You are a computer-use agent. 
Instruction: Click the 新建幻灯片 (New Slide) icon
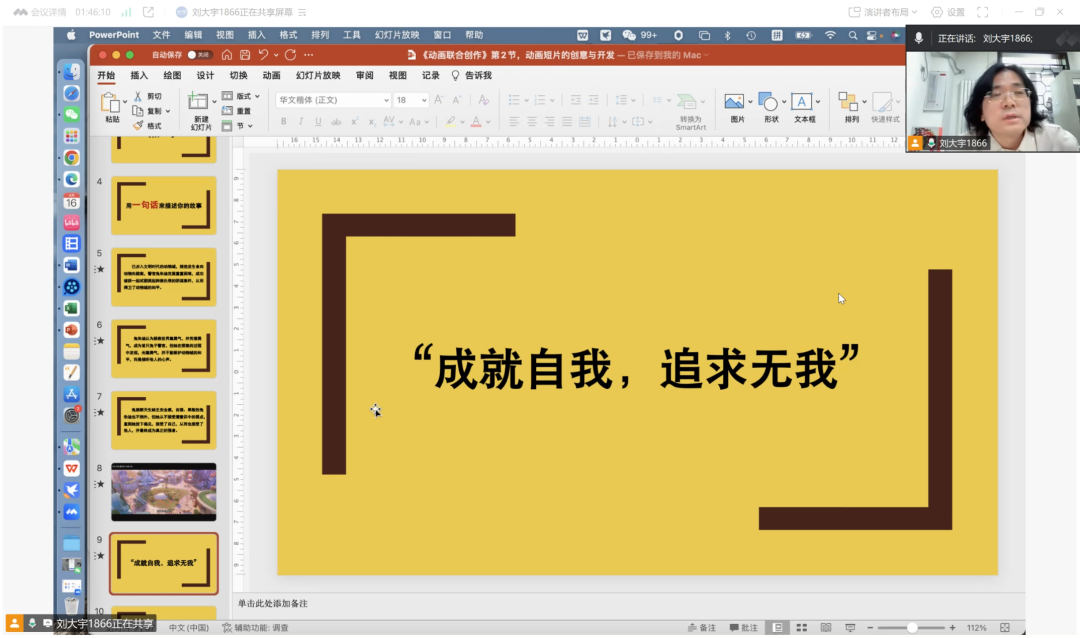coord(198,102)
